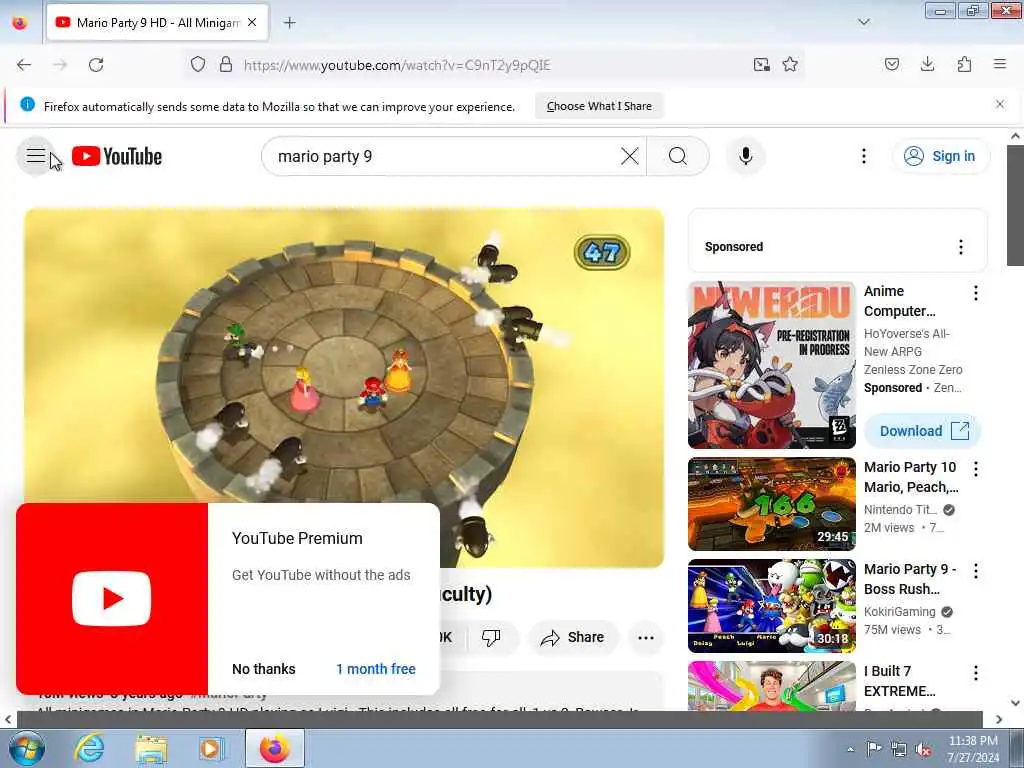
Task: Click the scroll-right arrow of the horizontal scrollbar
Action: (x=999, y=719)
